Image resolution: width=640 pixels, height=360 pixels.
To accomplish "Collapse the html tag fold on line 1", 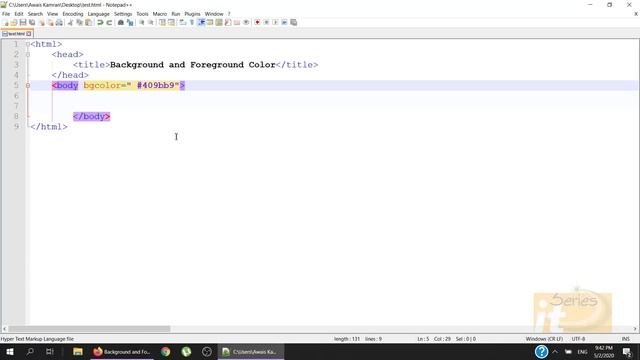I will click(x=28, y=44).
